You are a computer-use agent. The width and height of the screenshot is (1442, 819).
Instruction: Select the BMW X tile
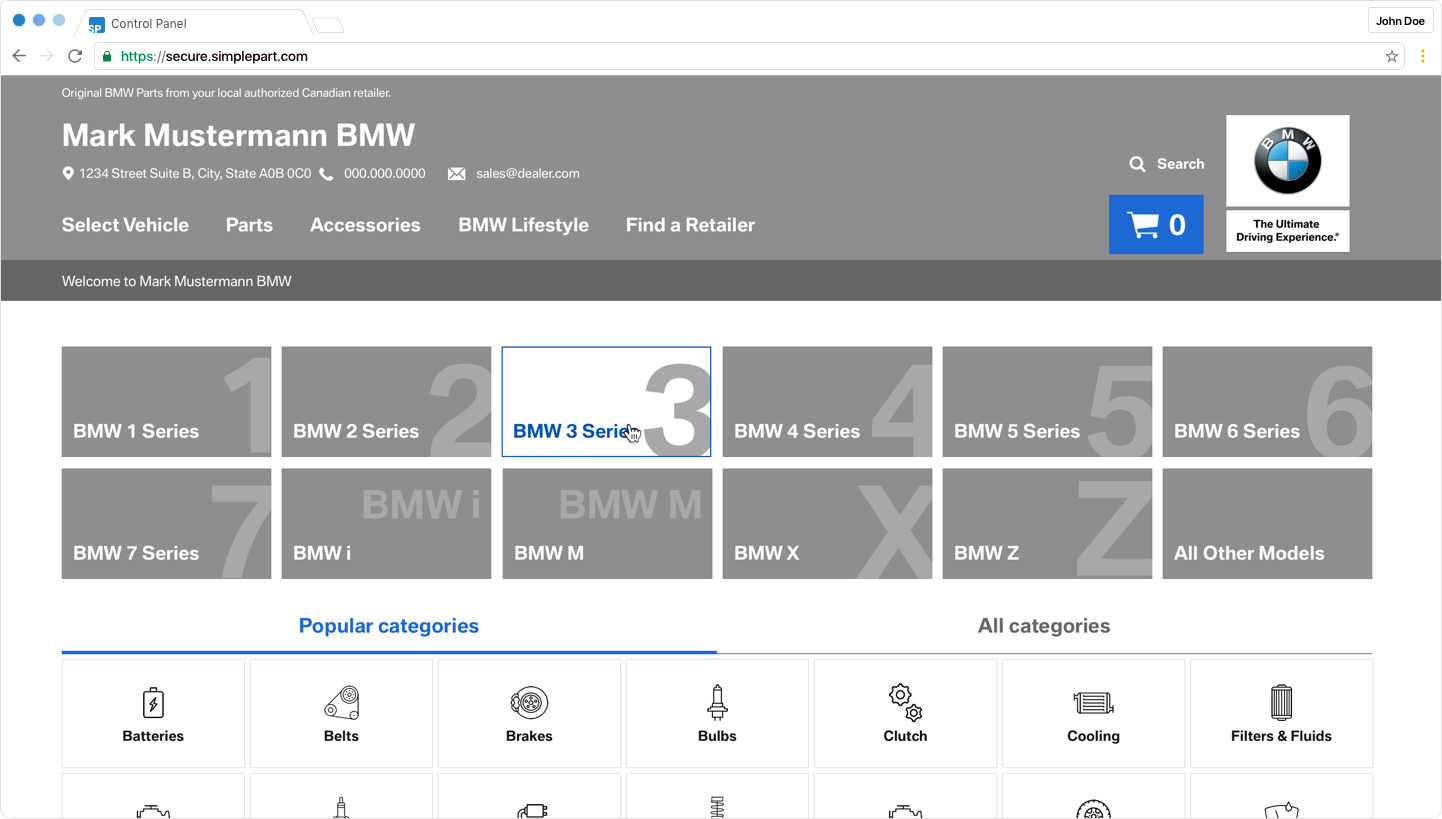[827, 524]
